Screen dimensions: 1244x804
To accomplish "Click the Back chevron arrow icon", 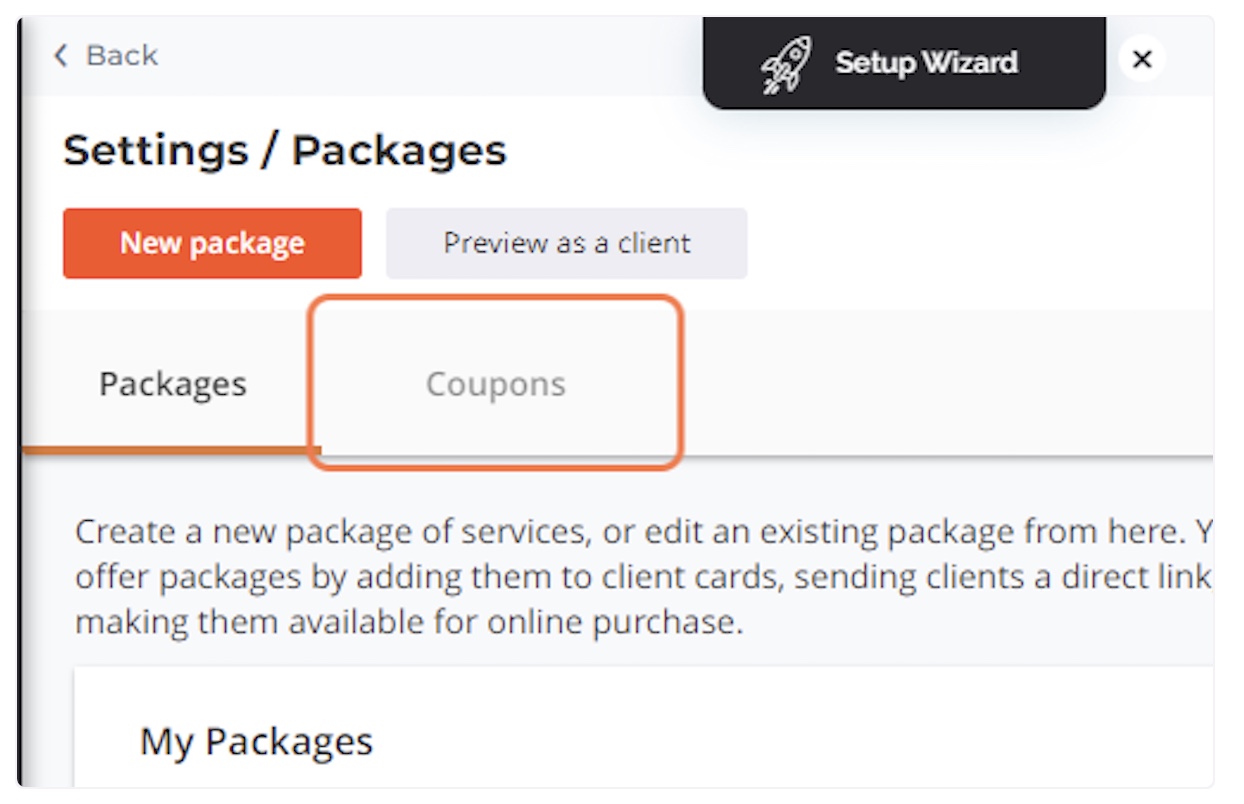I will pyautogui.click(x=61, y=56).
